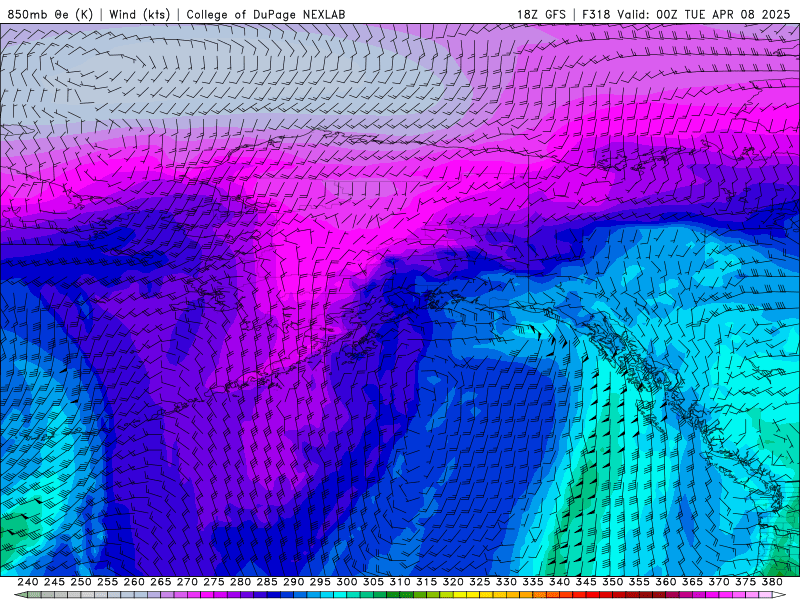Click the 300 color scale label
The width and height of the screenshot is (800, 600).
click(x=346, y=582)
